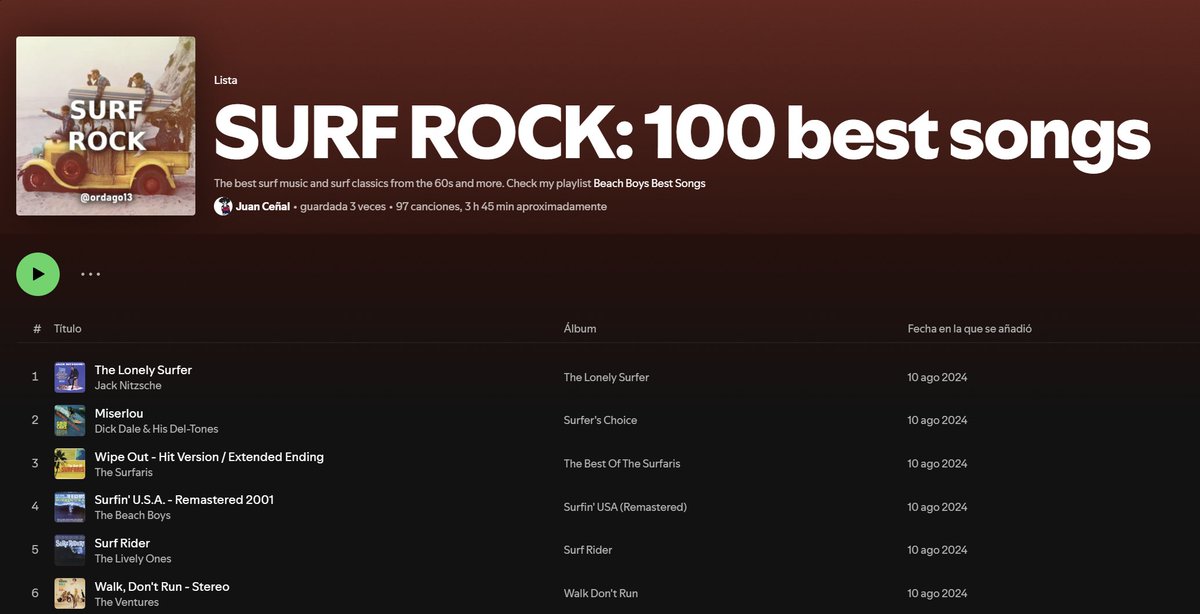The height and width of the screenshot is (614, 1200).
Task: Open the Walk Don't Run album link
Action: point(601,594)
